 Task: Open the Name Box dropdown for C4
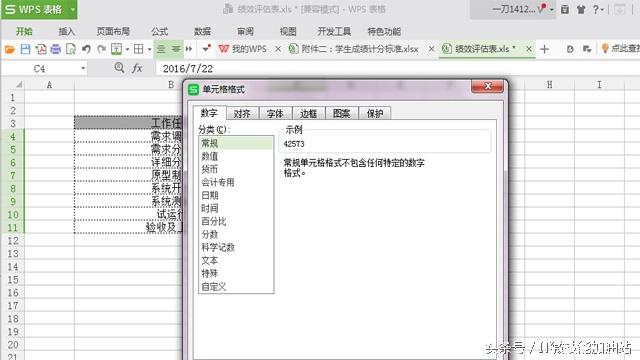click(83, 68)
